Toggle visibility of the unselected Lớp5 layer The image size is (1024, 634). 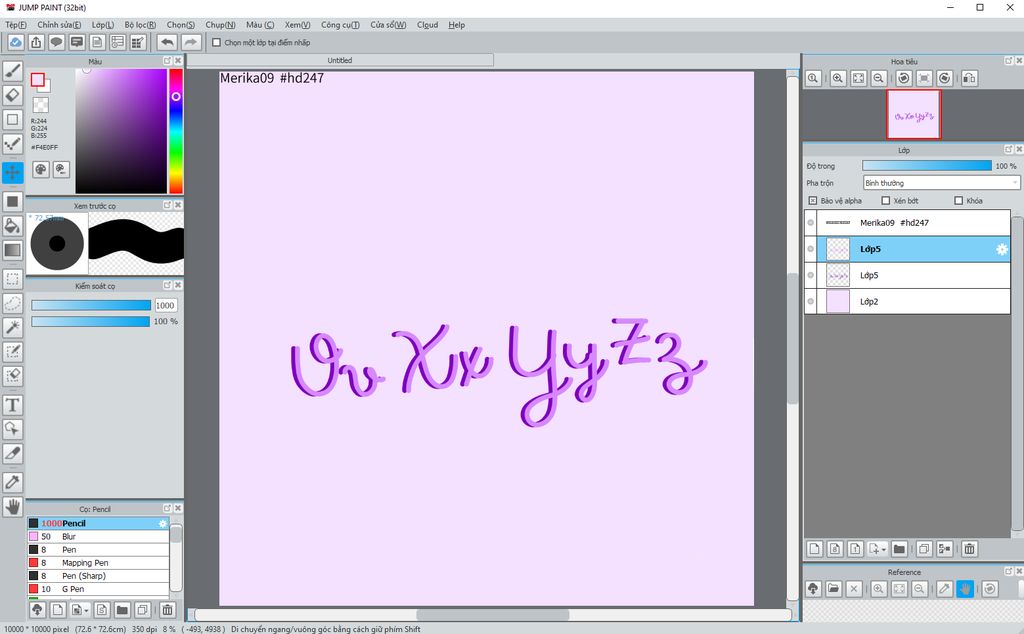[x=811, y=275]
